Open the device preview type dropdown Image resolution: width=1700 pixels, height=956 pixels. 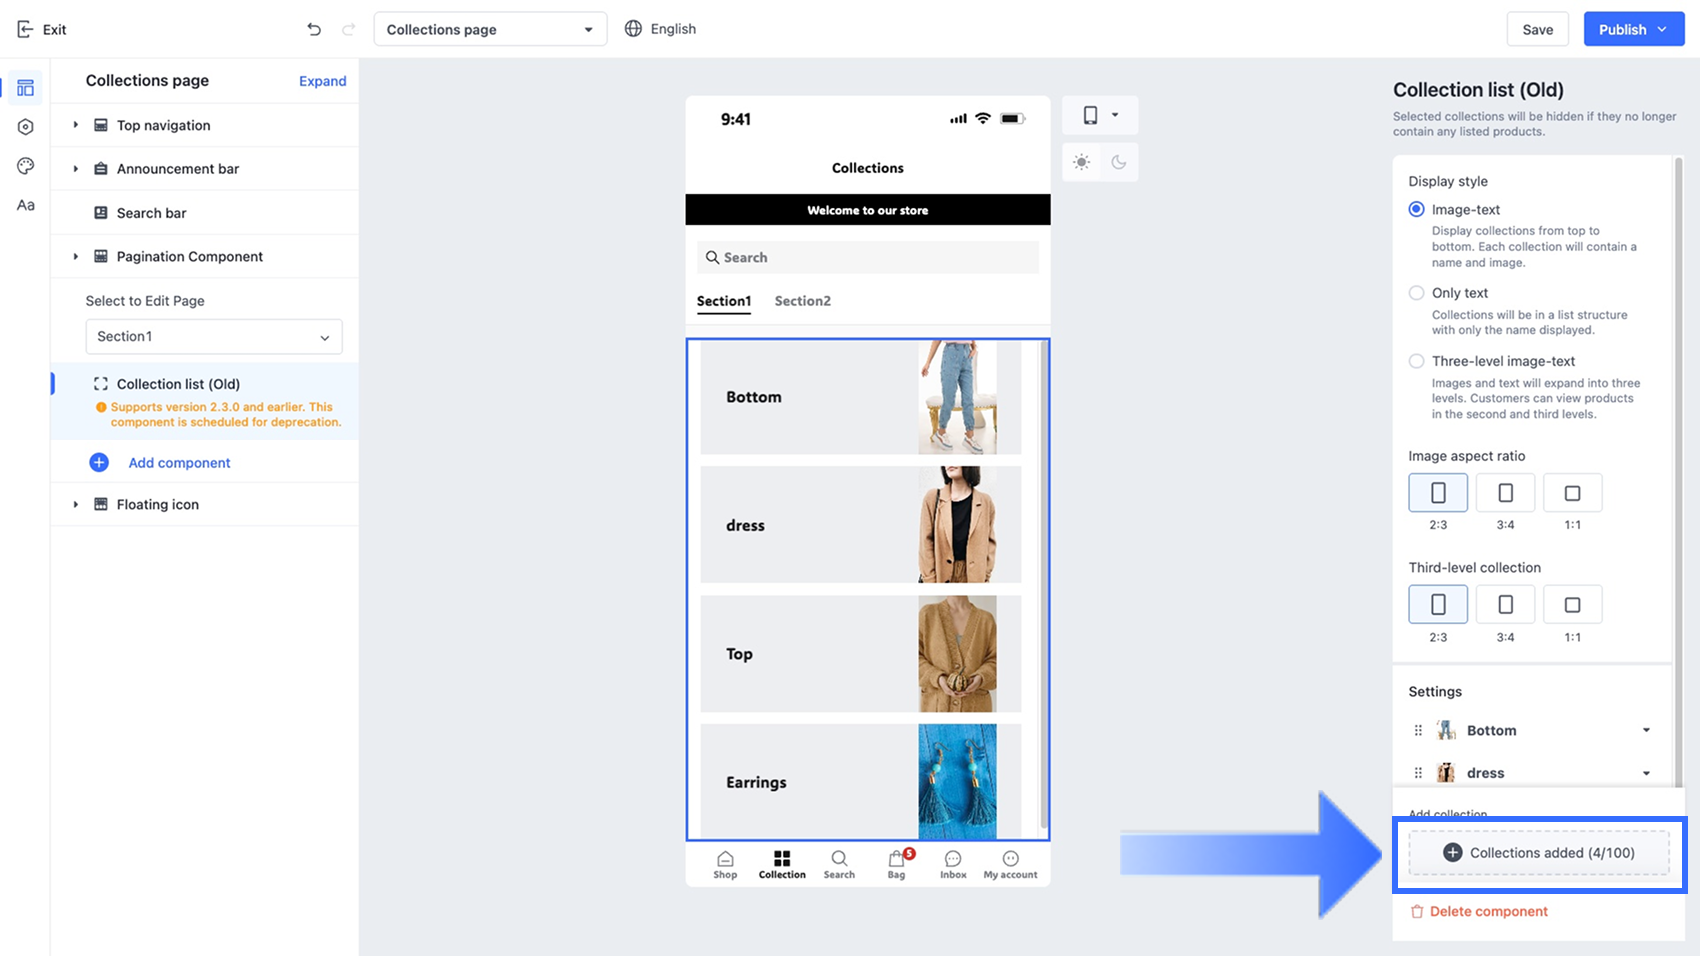[1100, 115]
